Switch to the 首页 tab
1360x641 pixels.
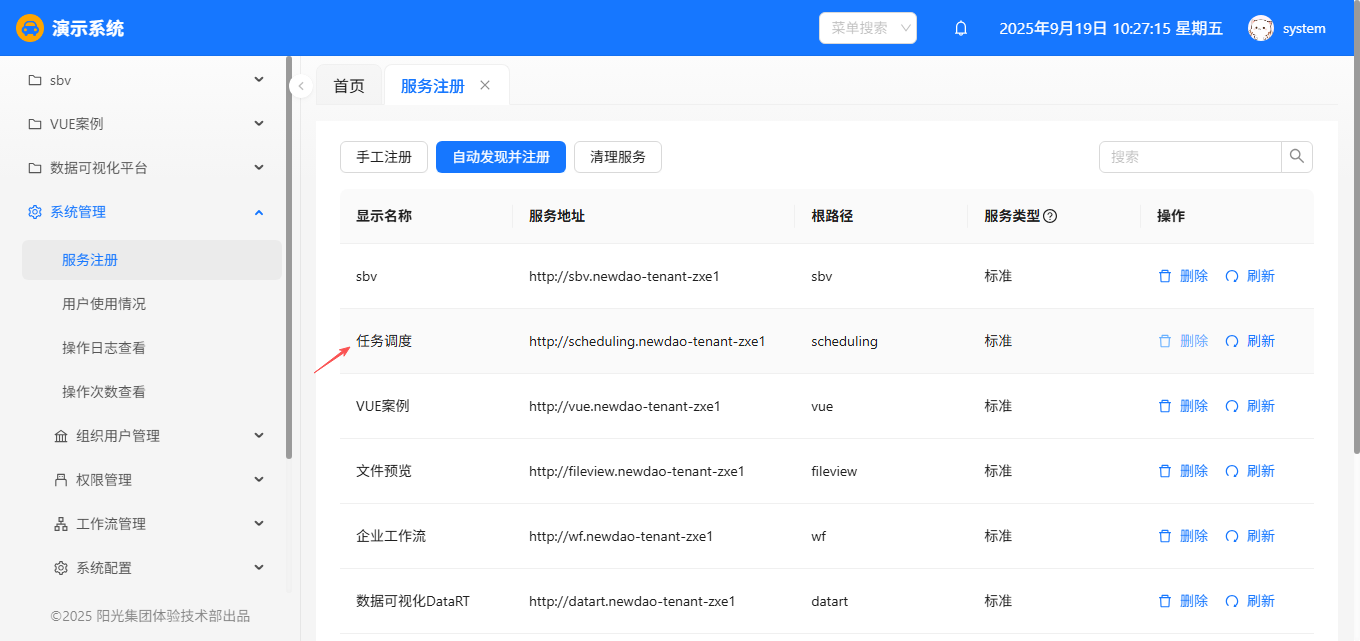tap(349, 86)
